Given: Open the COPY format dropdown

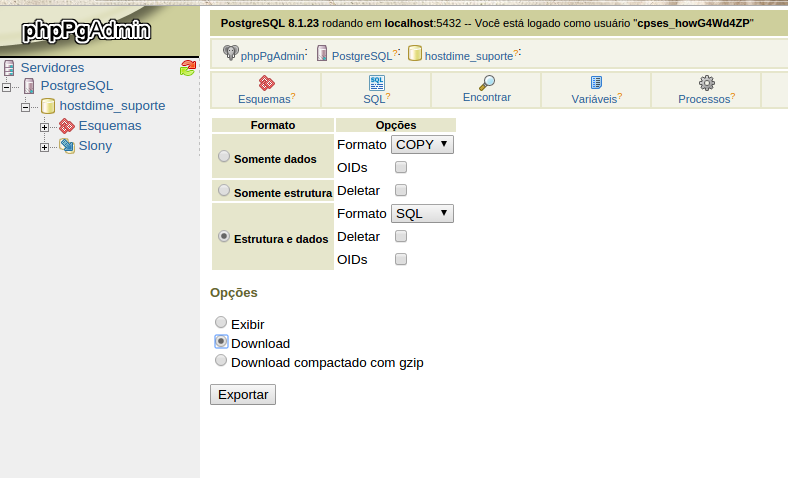Looking at the screenshot, I should tap(422, 145).
